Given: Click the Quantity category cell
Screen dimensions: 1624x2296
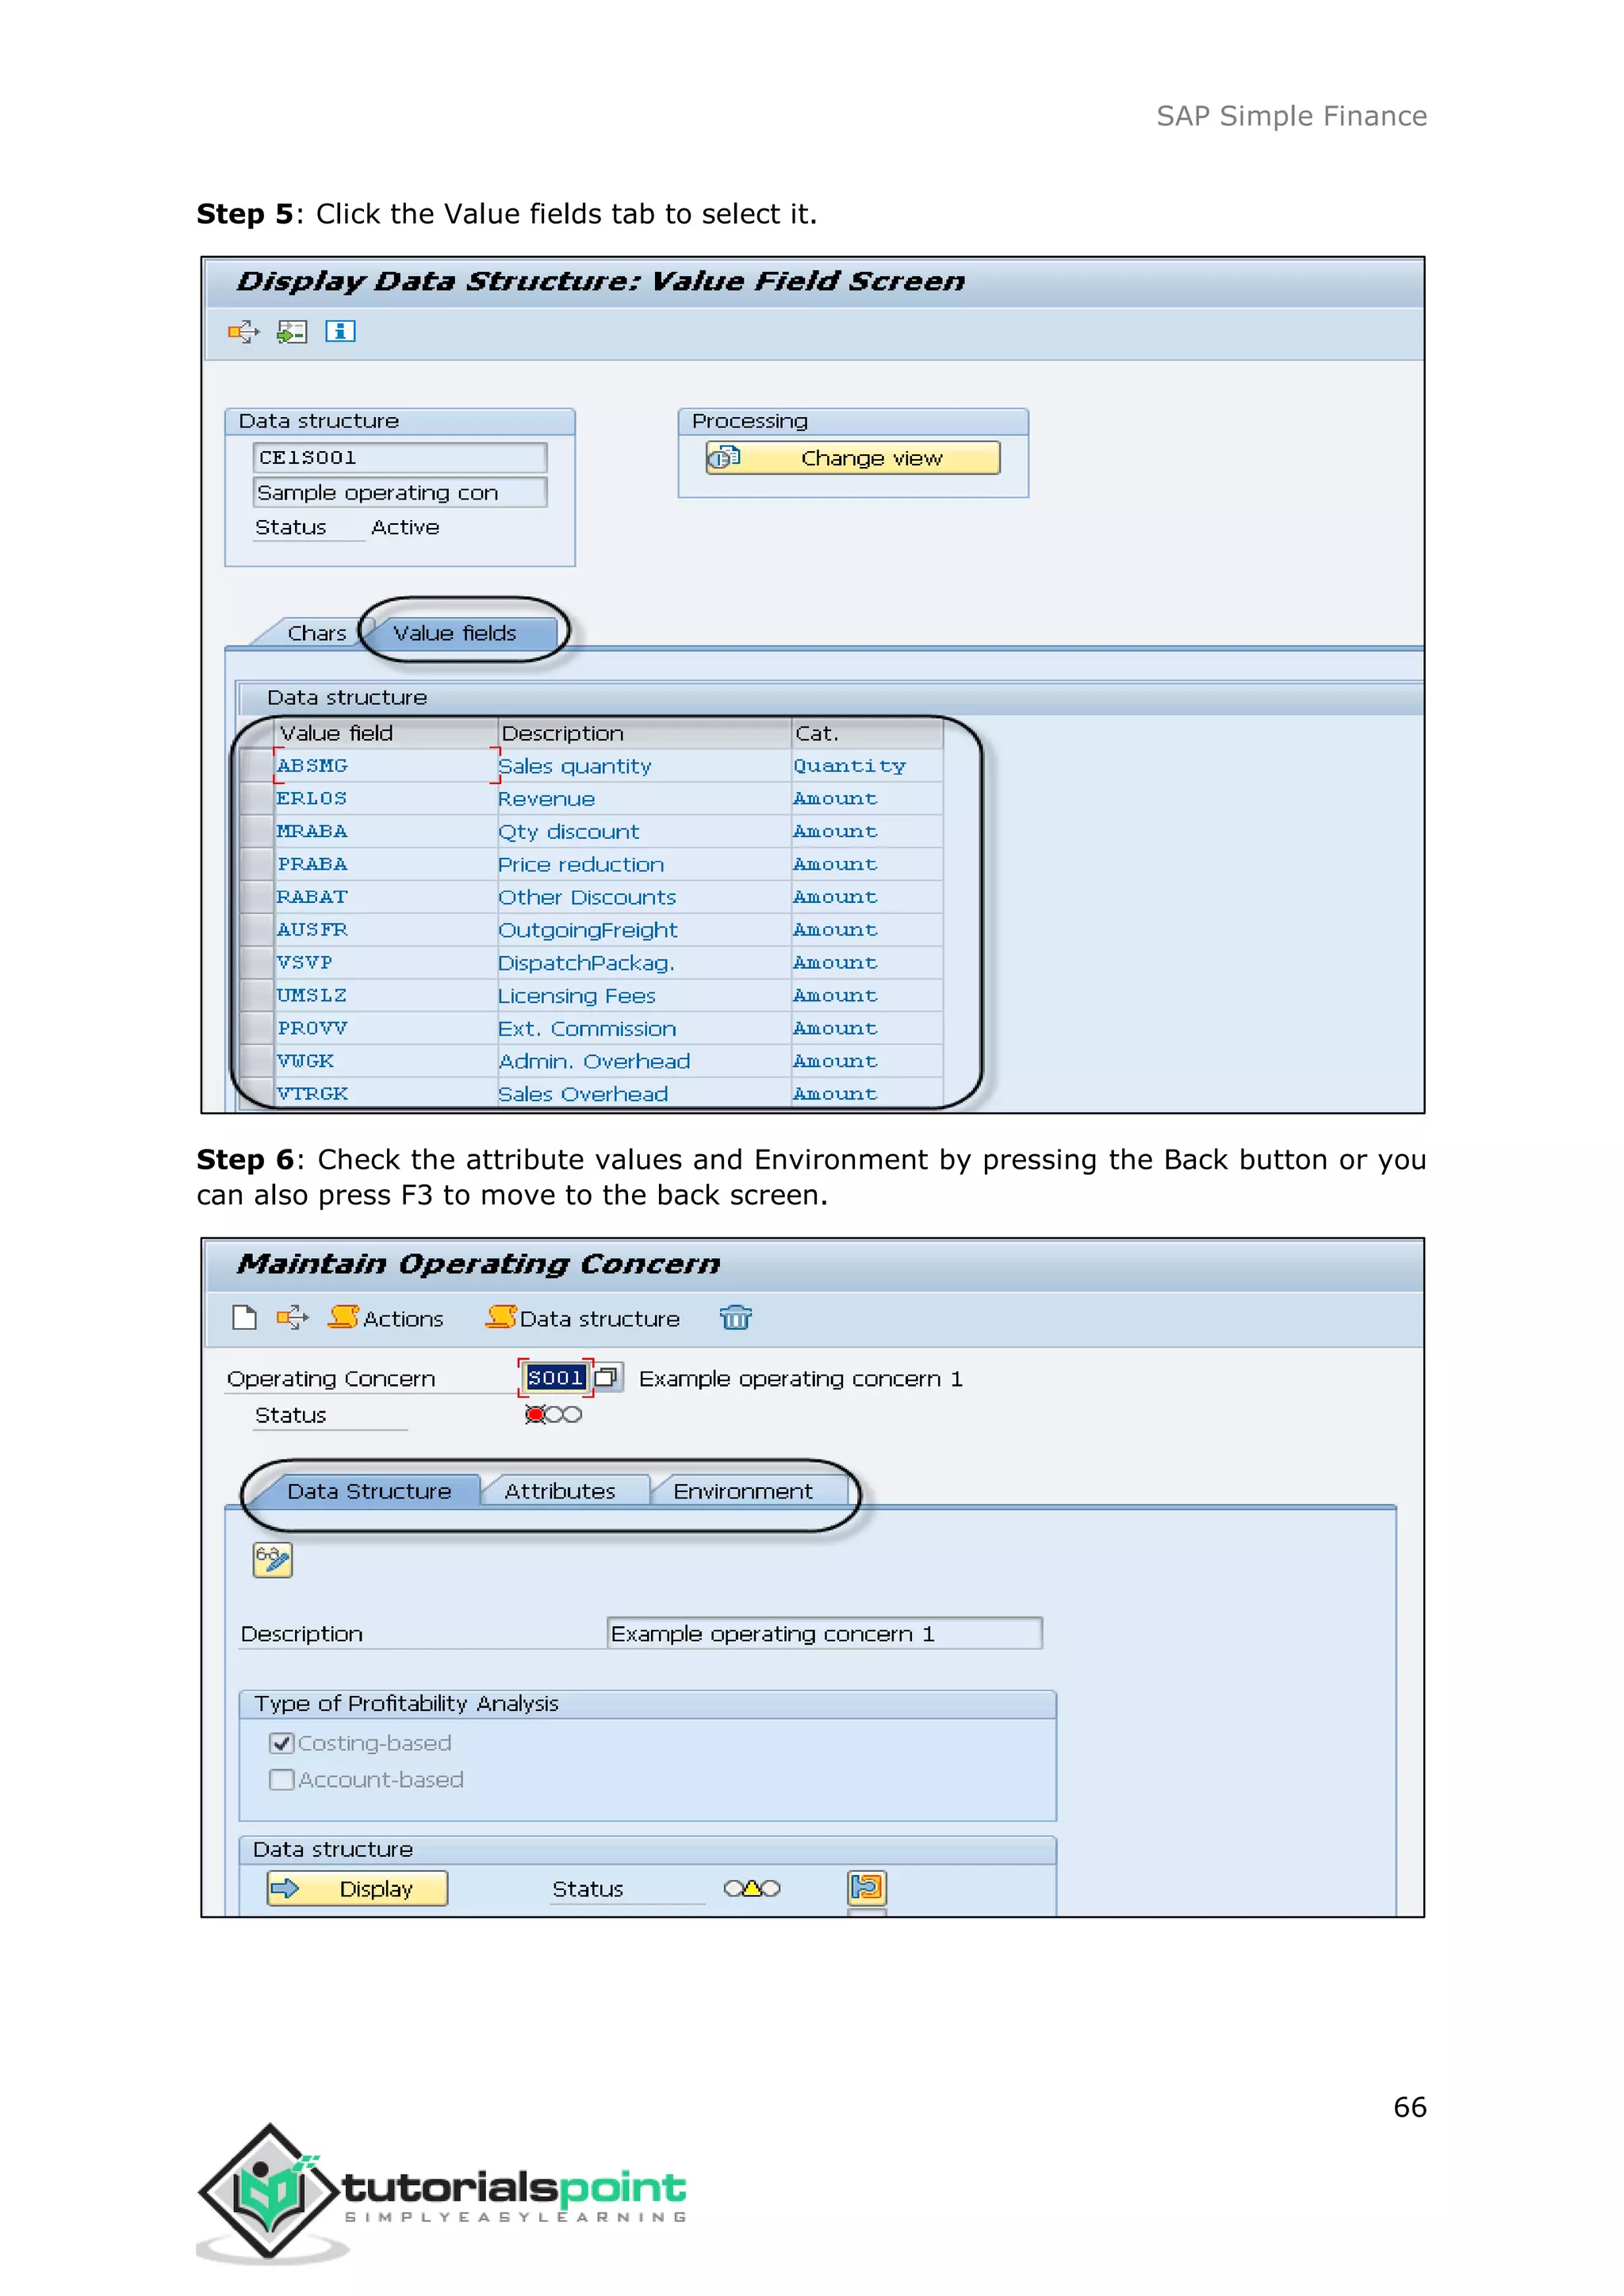Looking at the screenshot, I should point(867,766).
